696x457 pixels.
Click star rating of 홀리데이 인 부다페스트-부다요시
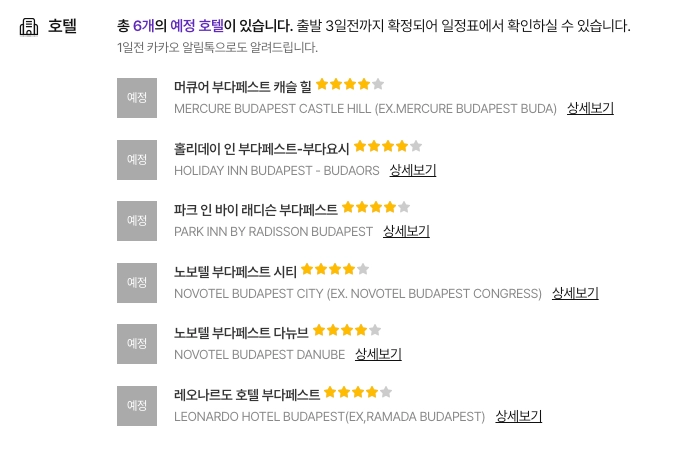388,146
